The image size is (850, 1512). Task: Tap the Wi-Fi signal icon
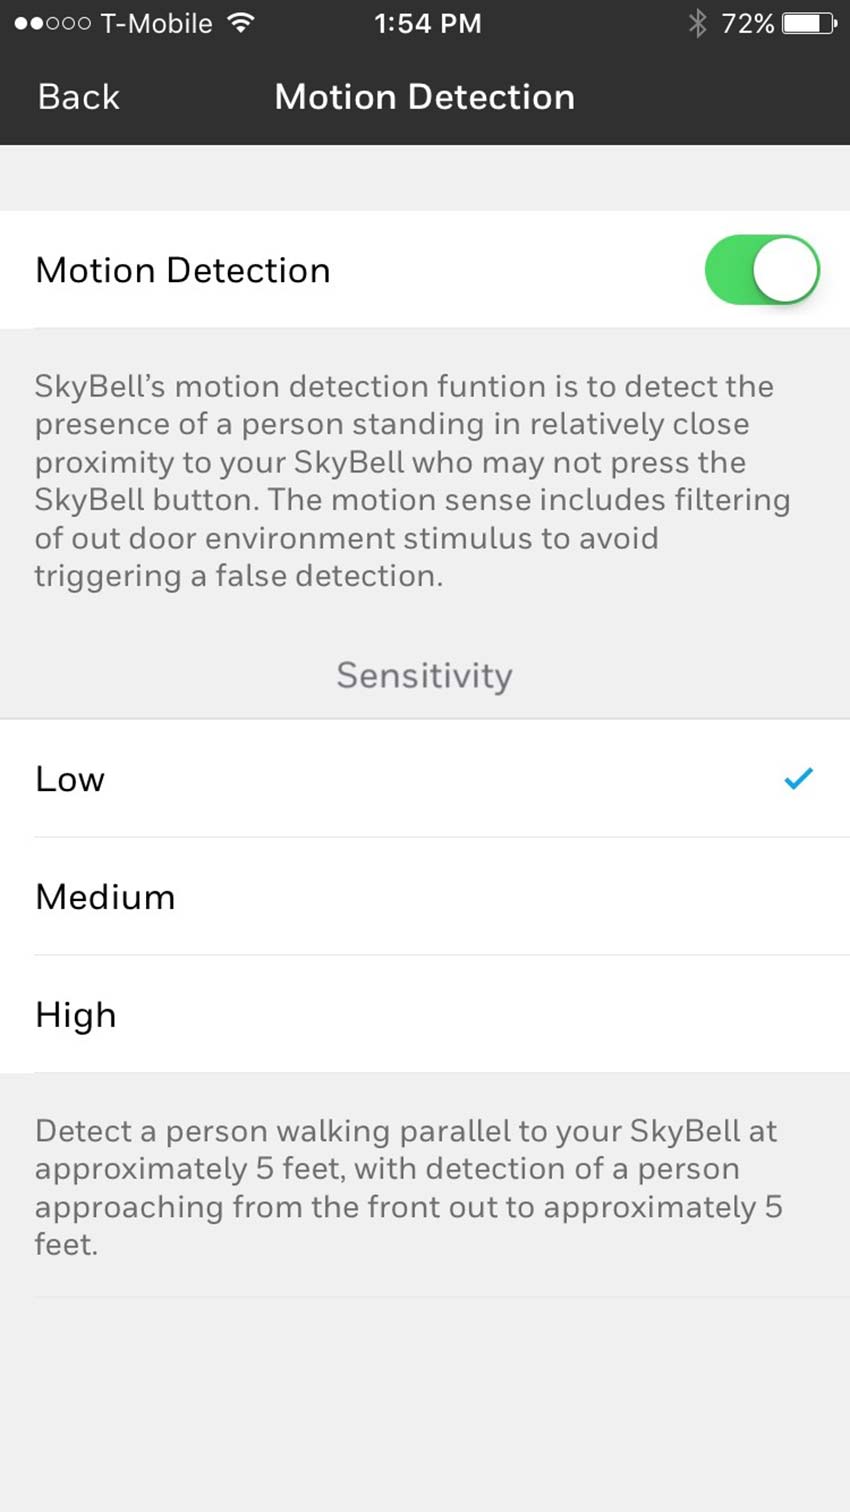240,23
